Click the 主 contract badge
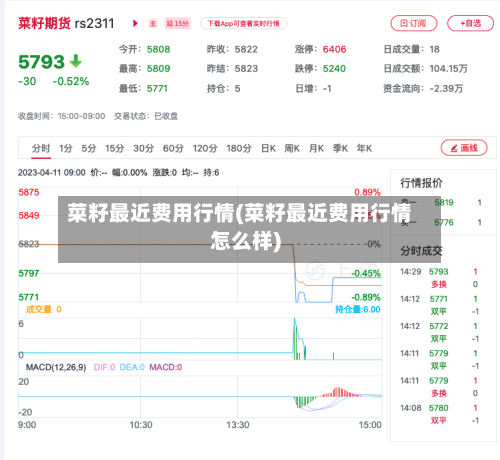The height and width of the screenshot is (460, 500). point(153,23)
